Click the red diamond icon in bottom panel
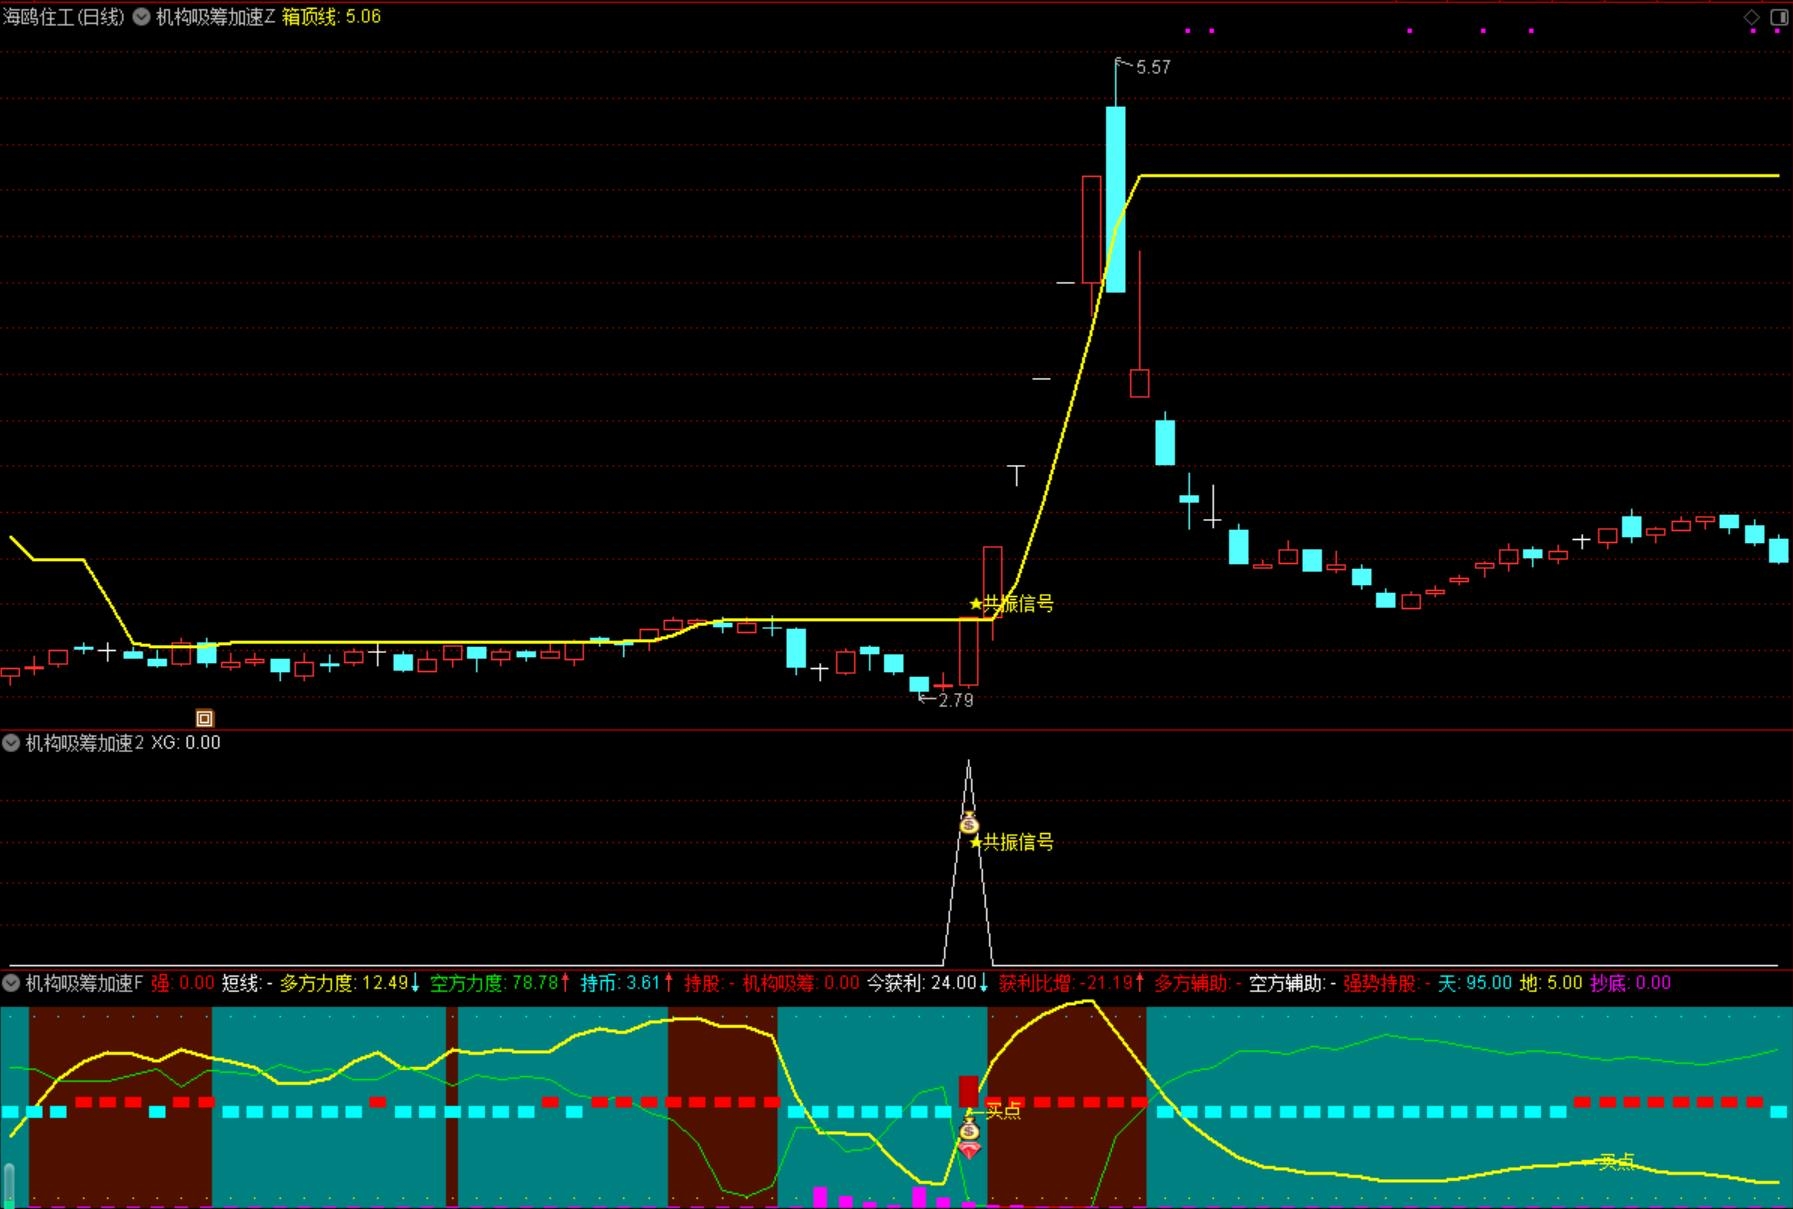This screenshot has width=1793, height=1209. coord(969,1151)
